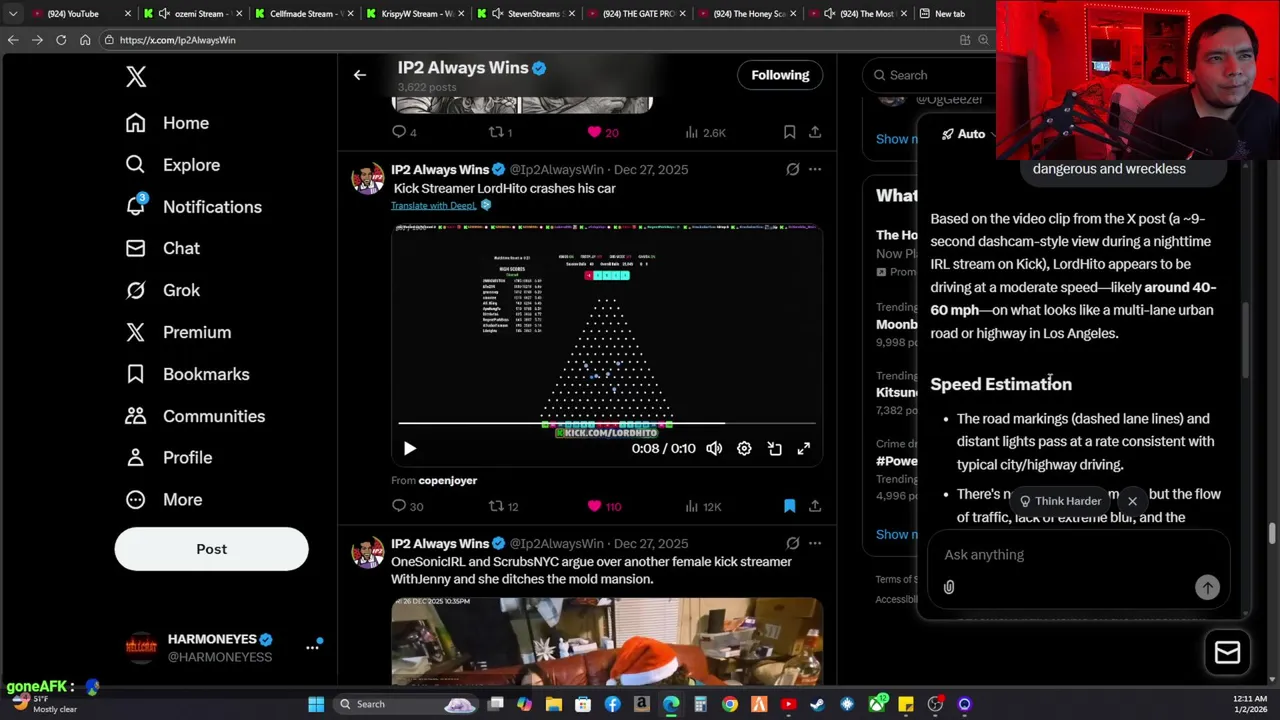Repost the LordHito crash post
The height and width of the screenshot is (720, 1280).
[x=496, y=506]
